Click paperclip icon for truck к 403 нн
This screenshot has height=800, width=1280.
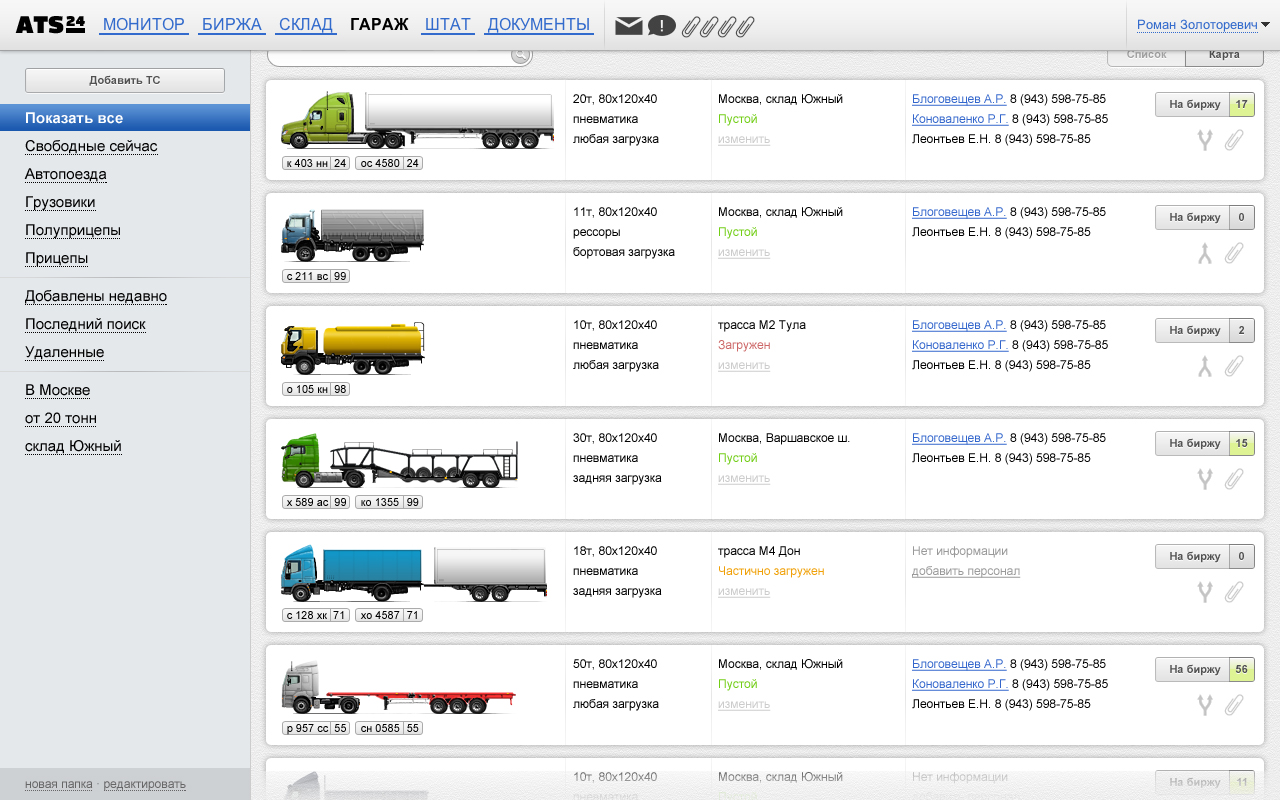tap(1234, 140)
